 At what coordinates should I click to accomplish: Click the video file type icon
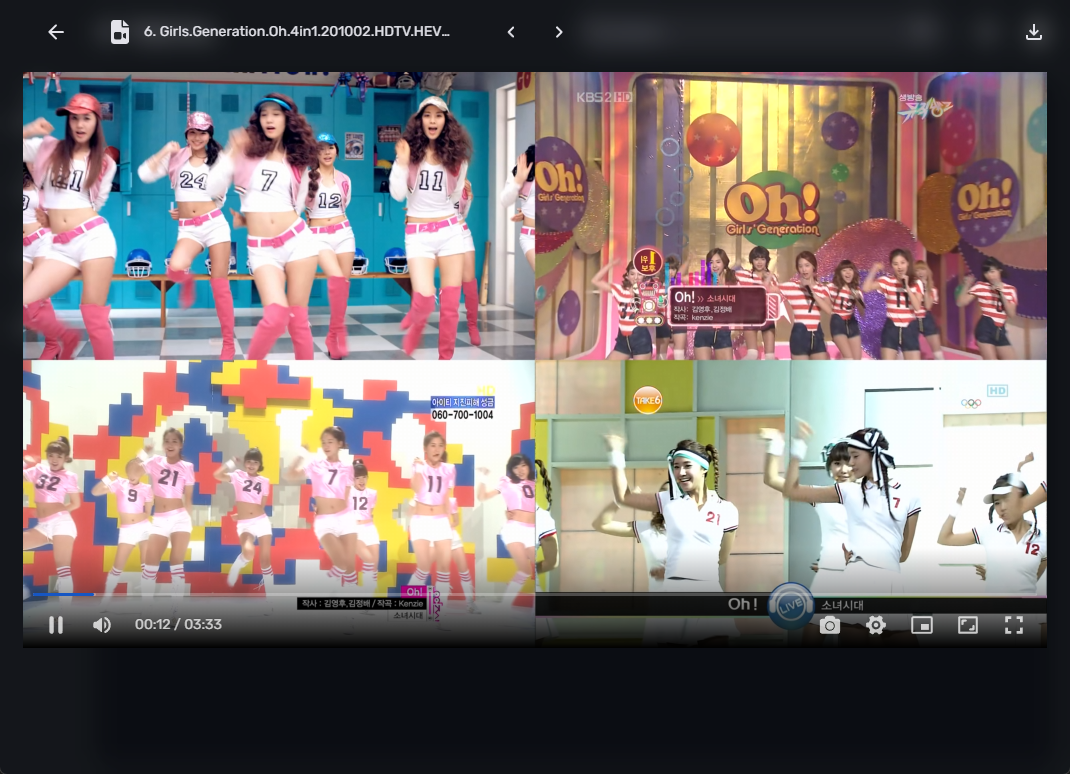[x=120, y=31]
